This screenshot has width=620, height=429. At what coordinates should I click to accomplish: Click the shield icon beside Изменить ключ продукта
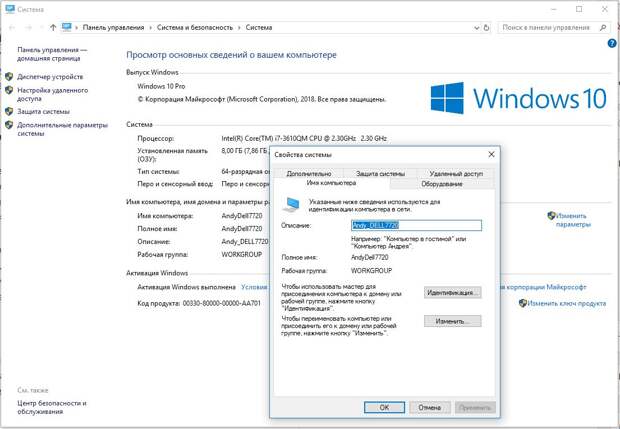click(523, 303)
